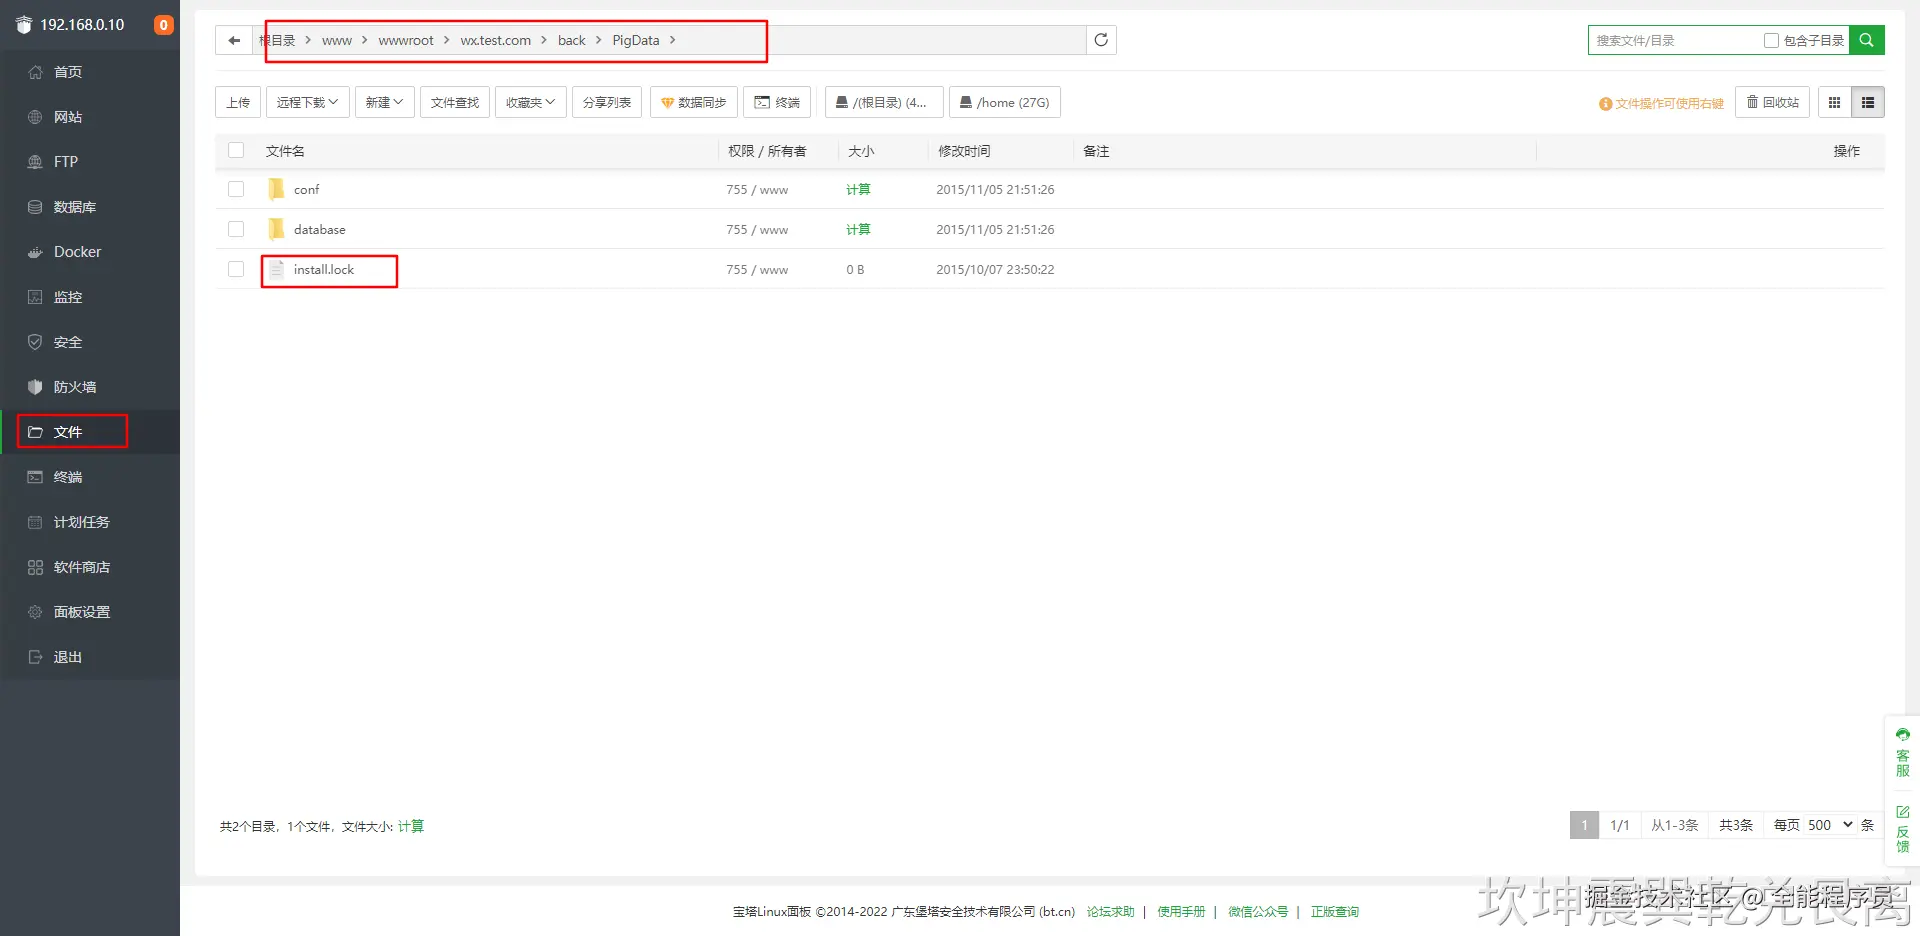Calculate size of conf folder

(x=858, y=189)
